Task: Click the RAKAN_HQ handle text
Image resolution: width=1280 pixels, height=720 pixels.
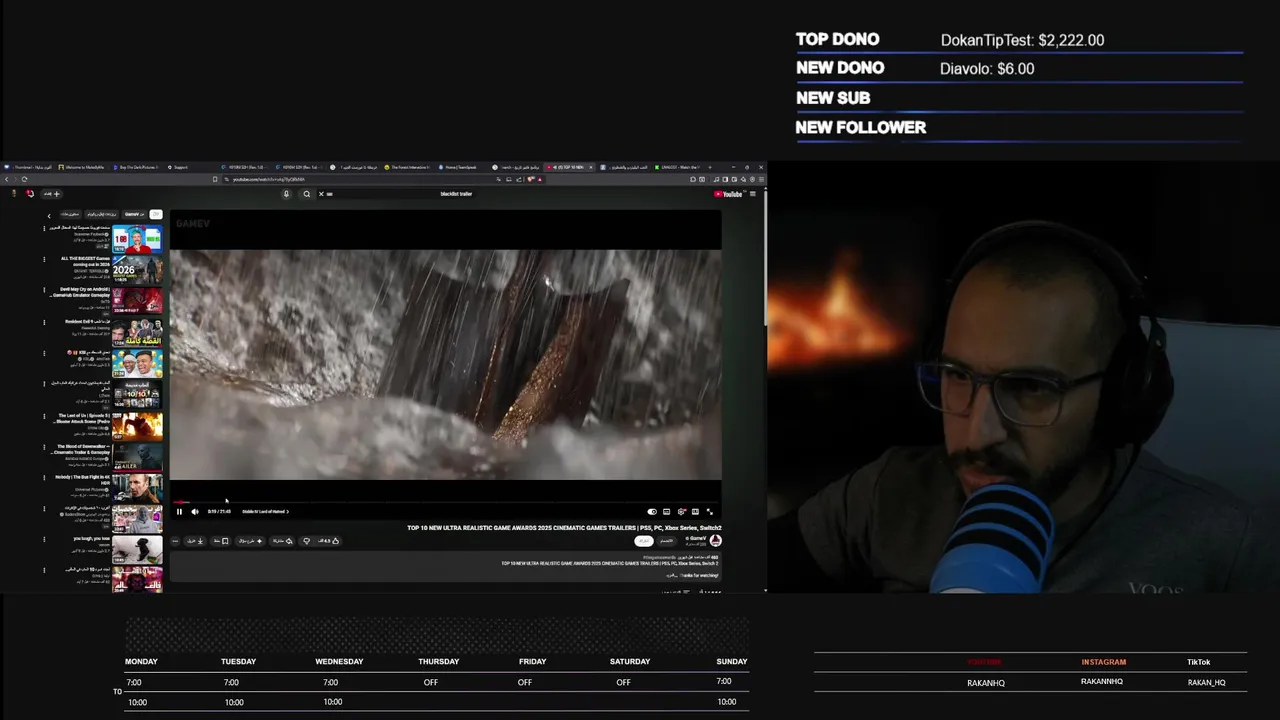Action: [1206, 683]
